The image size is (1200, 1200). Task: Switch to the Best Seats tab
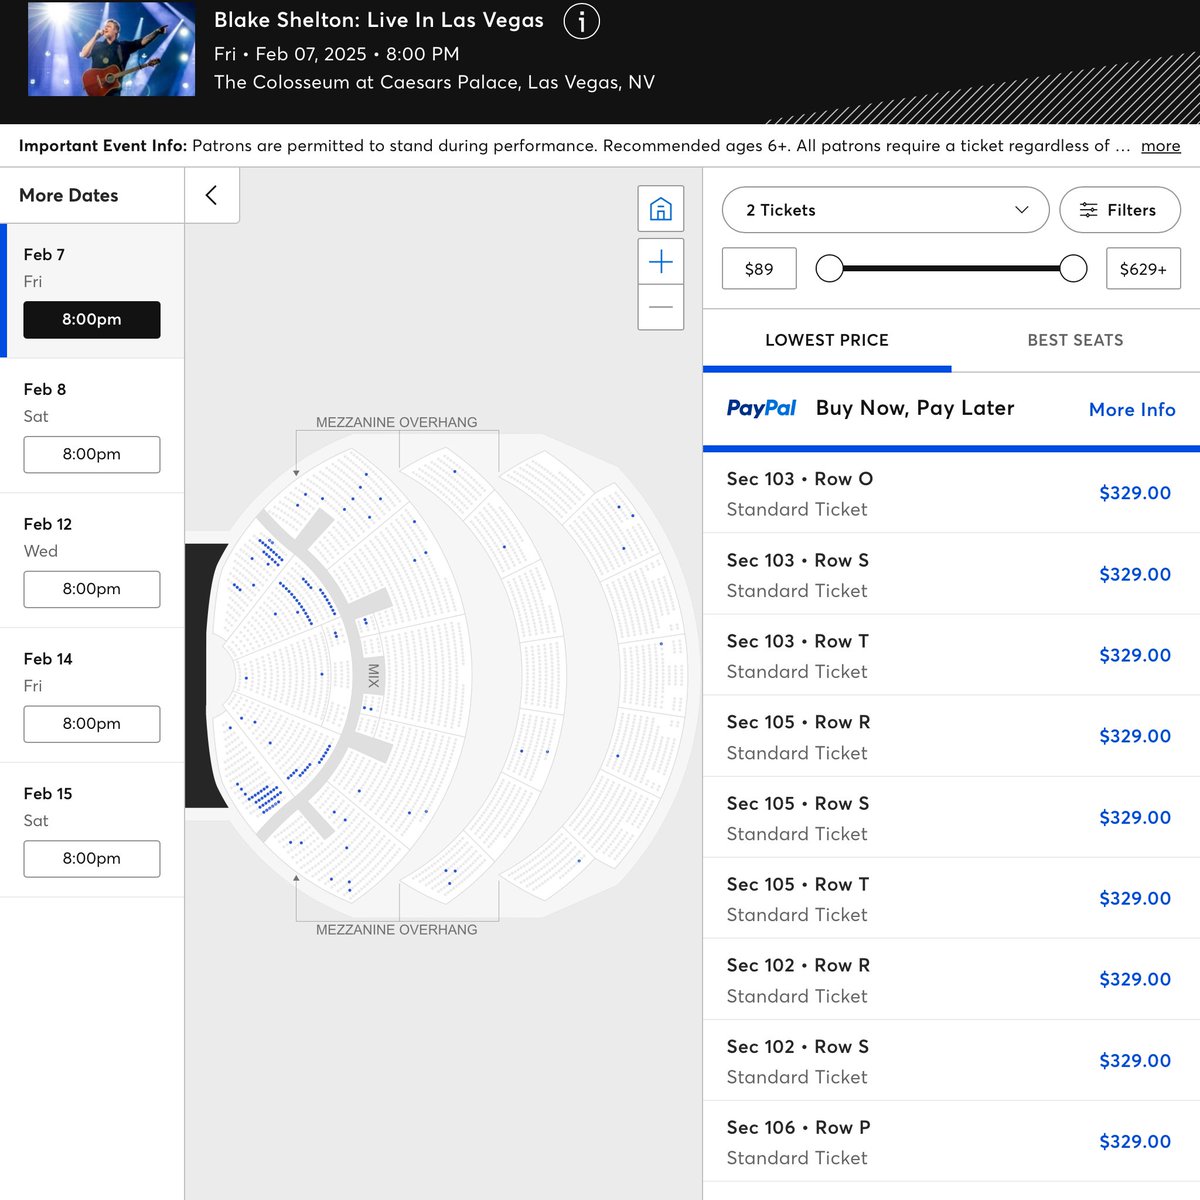click(1075, 340)
